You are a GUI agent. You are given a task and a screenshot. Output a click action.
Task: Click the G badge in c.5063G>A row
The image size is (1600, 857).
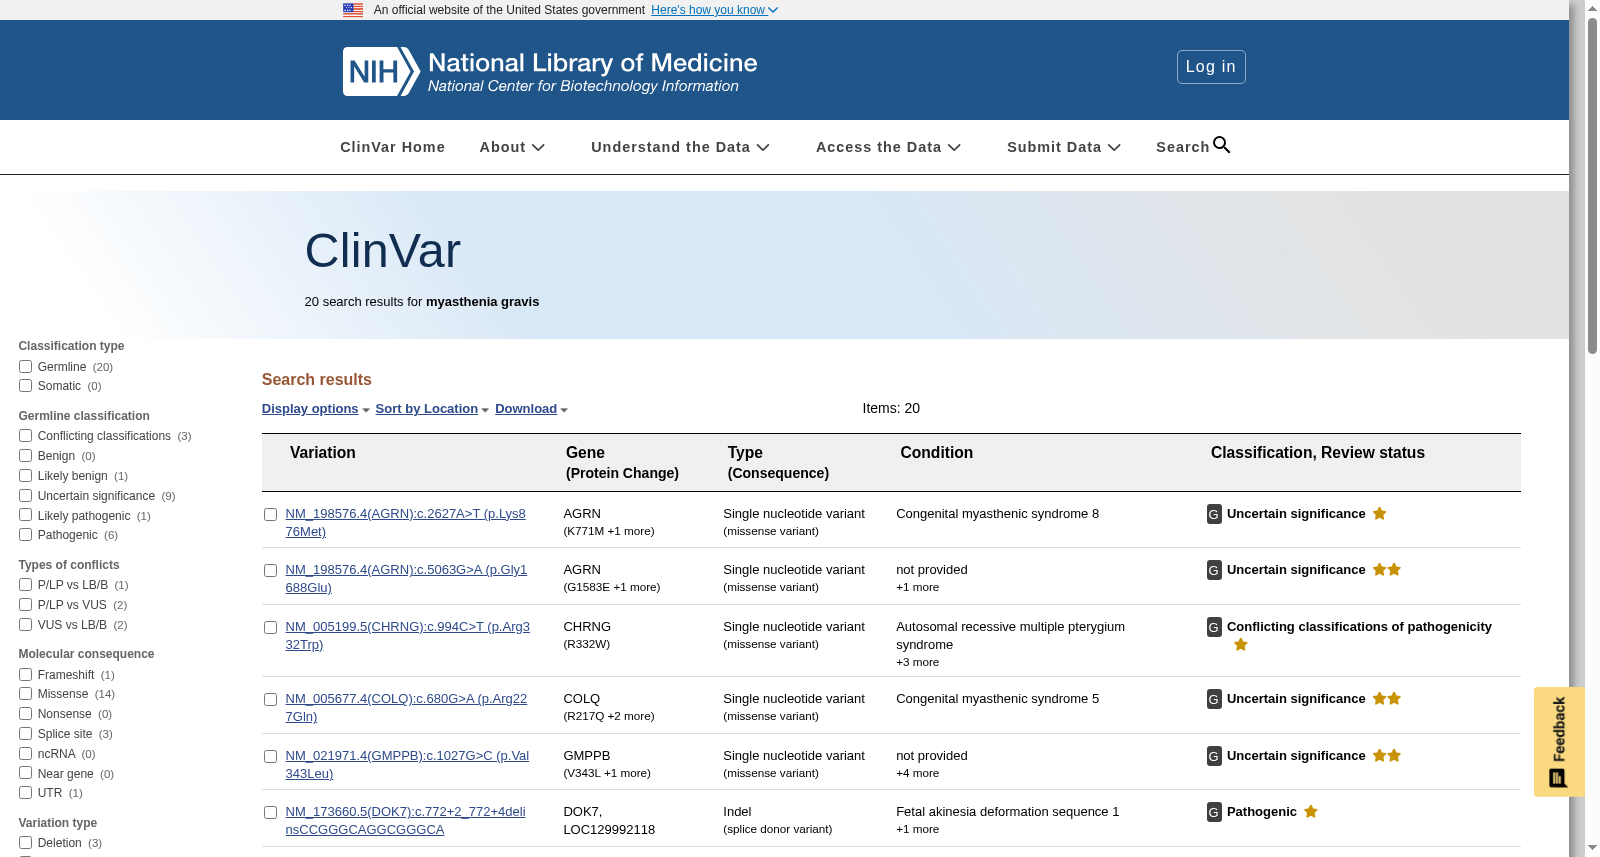[x=1214, y=570]
